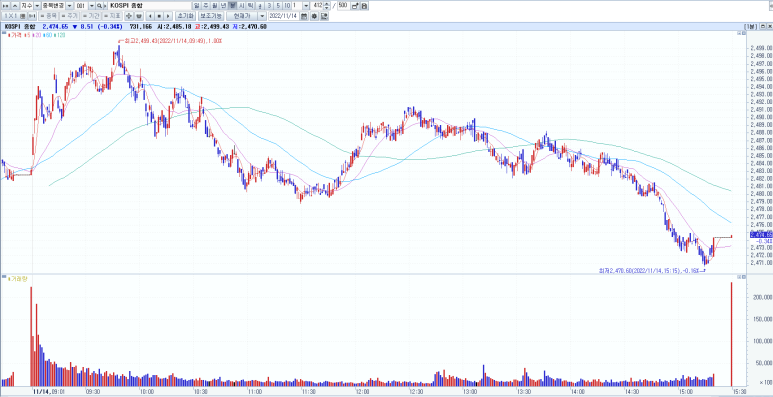This screenshot has height=397, width=773.
Task: Click the link-window icon right of the 500 field
Action: click(355, 6)
